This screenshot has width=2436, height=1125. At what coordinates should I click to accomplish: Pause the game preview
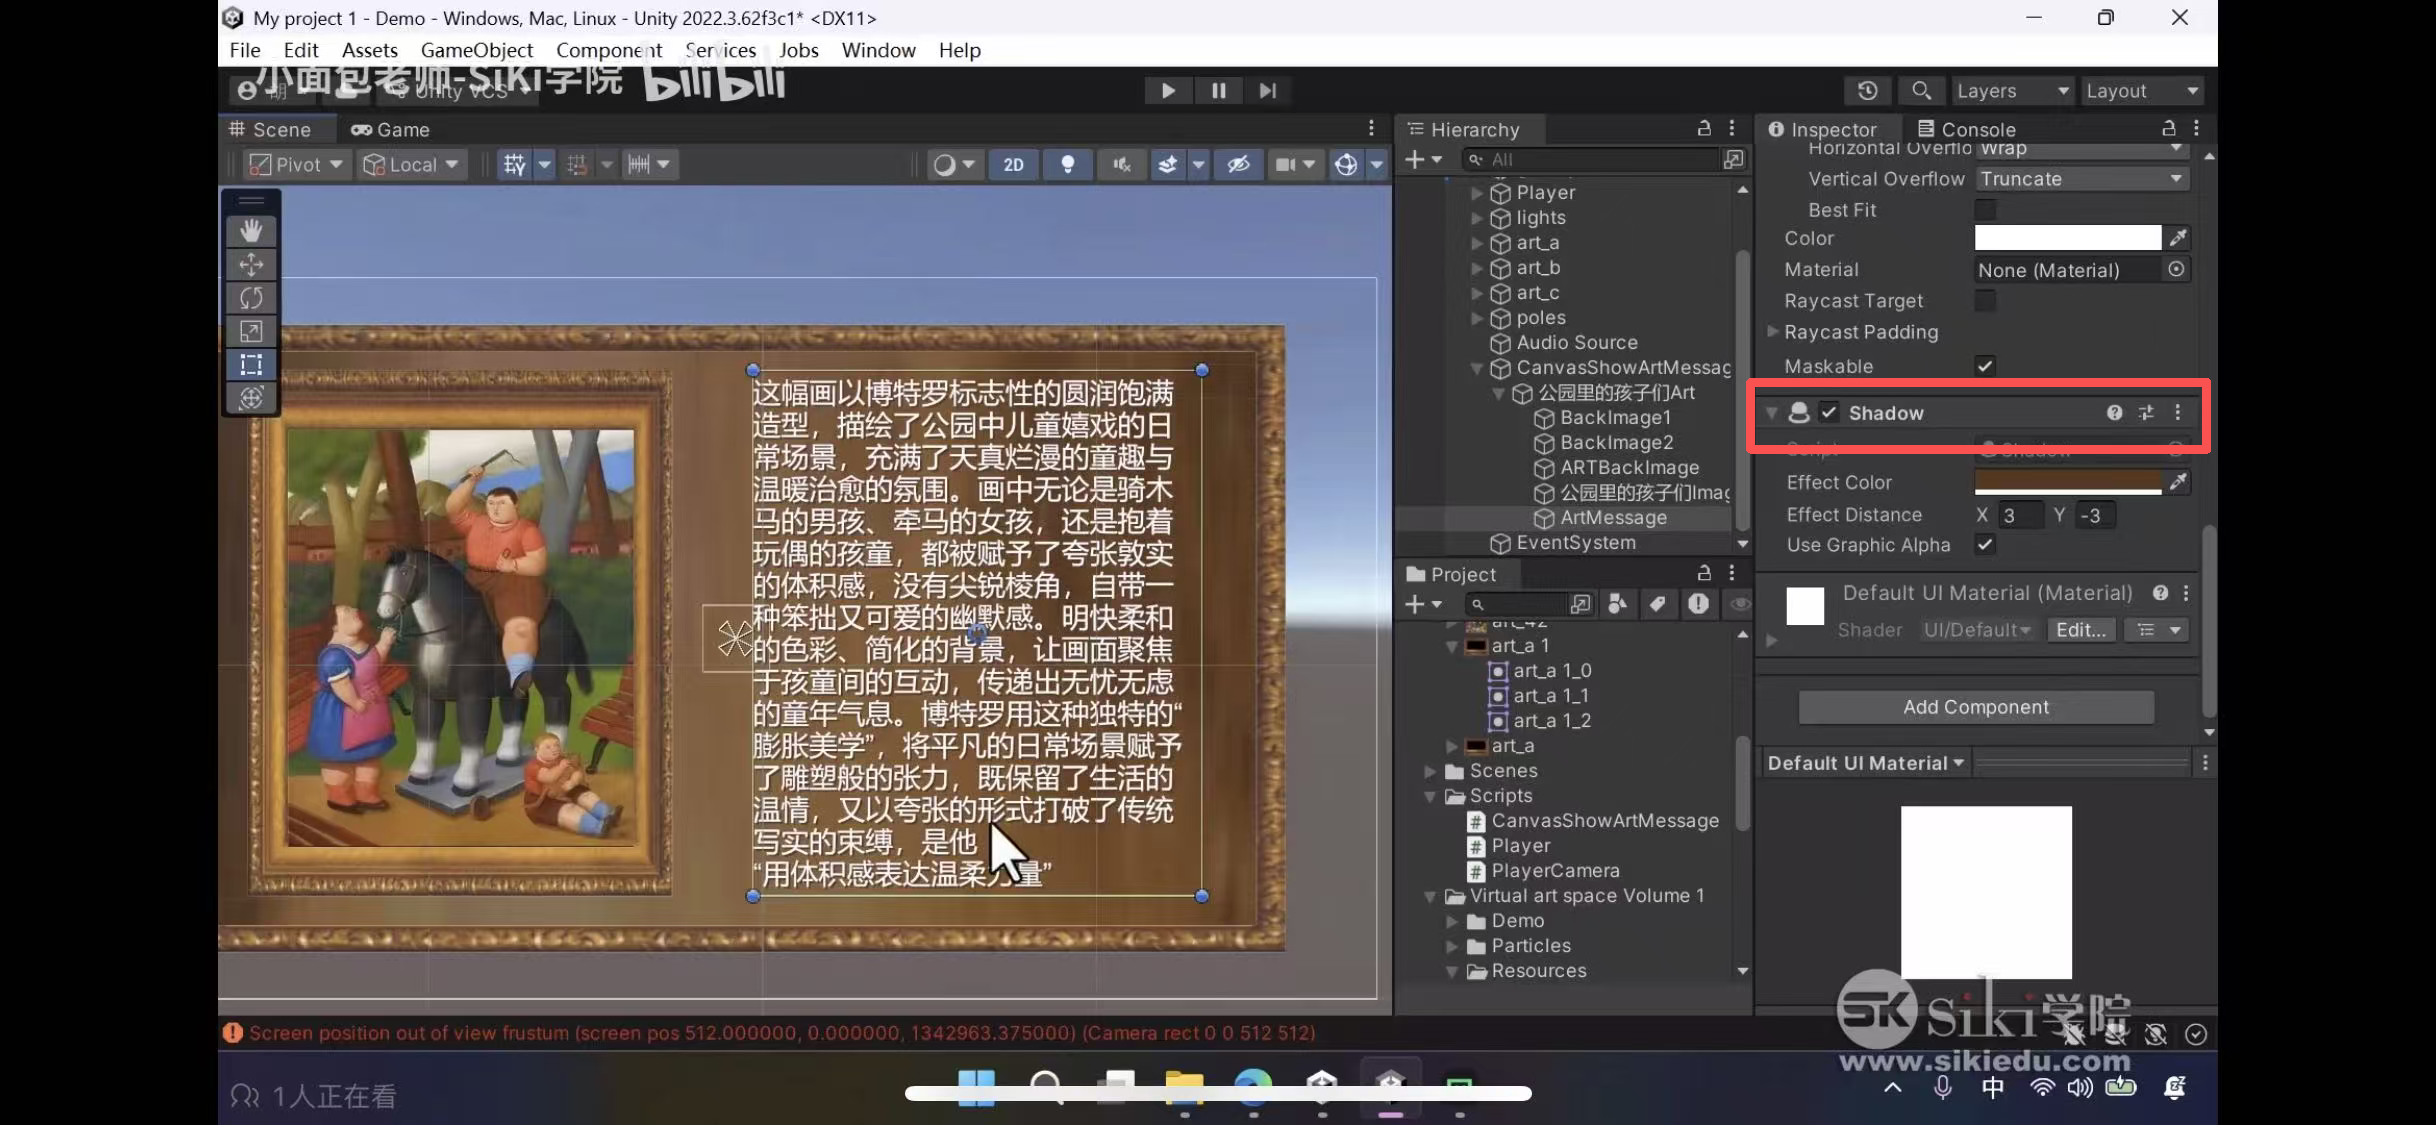1218,91
